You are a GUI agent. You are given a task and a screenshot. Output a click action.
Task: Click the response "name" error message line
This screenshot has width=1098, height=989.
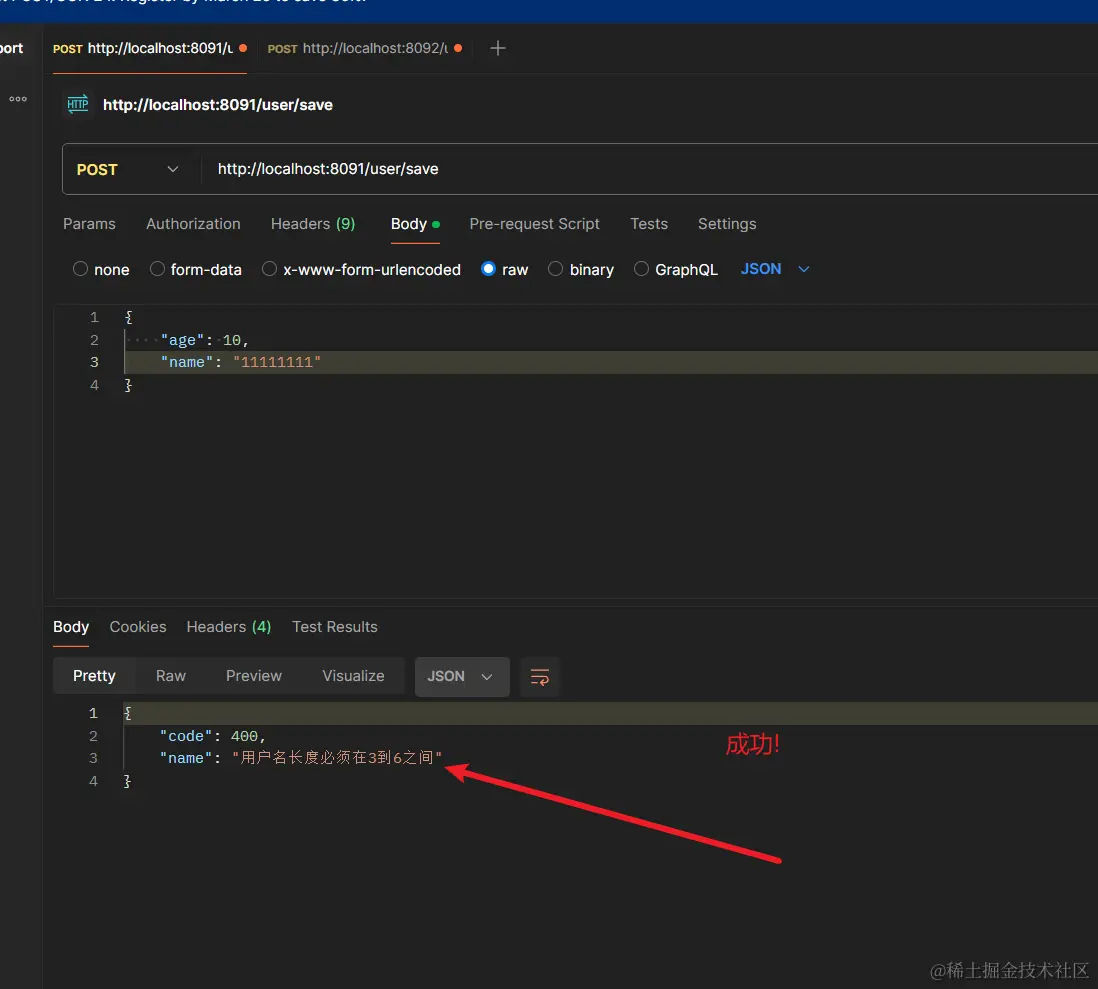301,758
